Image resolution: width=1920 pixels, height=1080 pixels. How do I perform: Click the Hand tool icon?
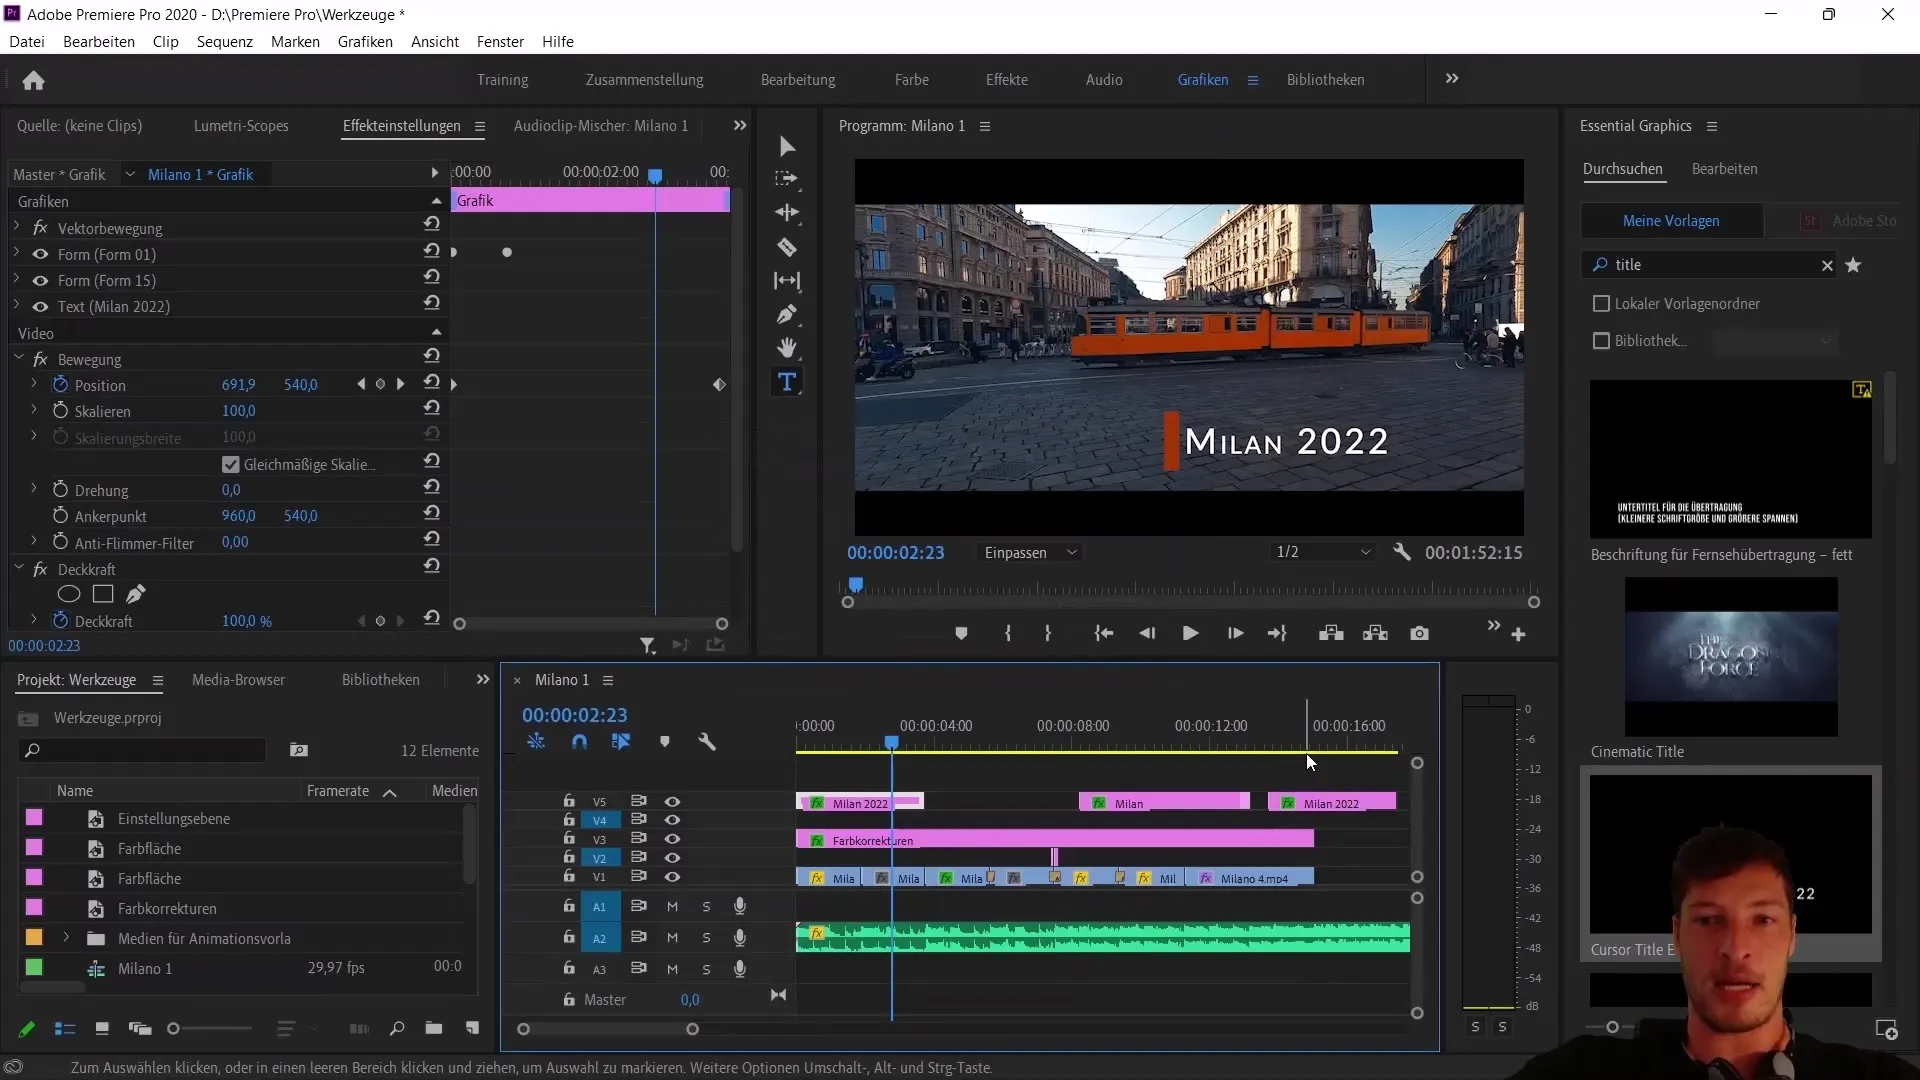click(x=786, y=348)
